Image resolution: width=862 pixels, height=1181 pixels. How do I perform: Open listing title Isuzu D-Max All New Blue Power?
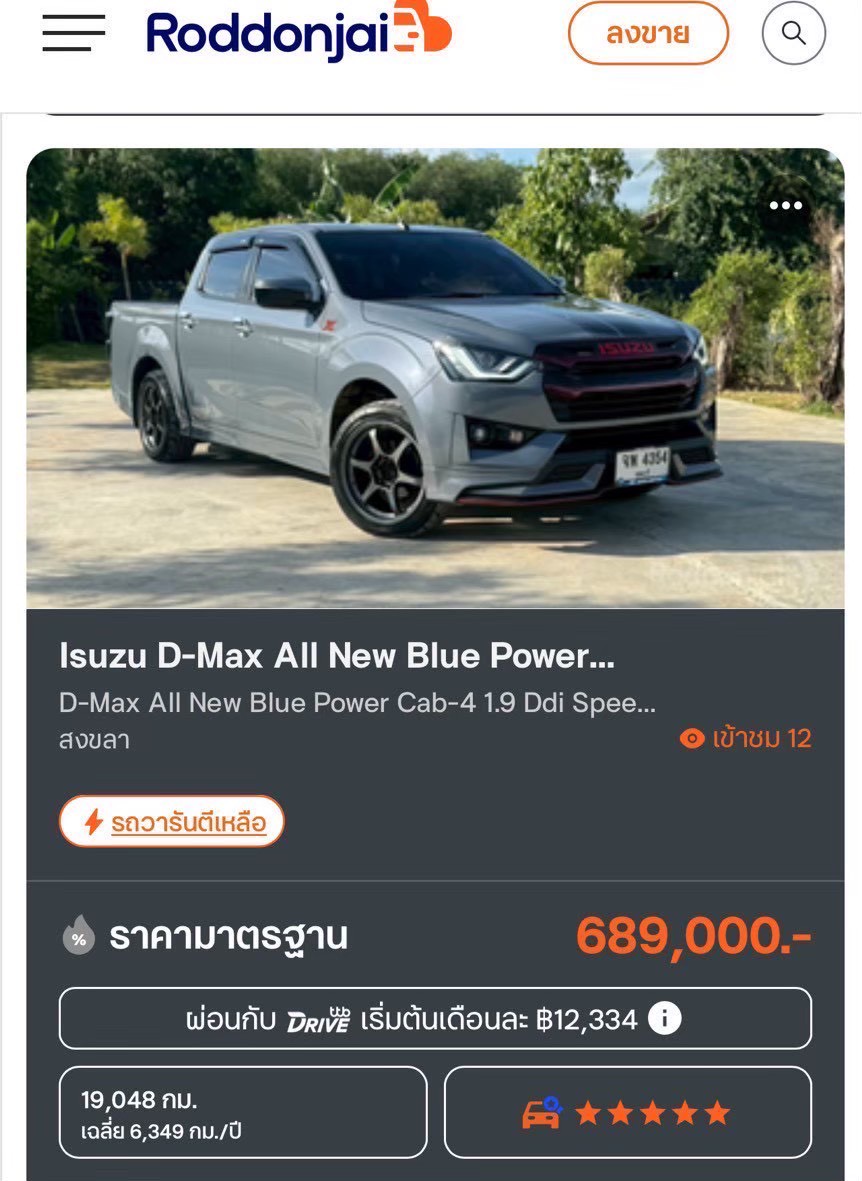click(337, 656)
